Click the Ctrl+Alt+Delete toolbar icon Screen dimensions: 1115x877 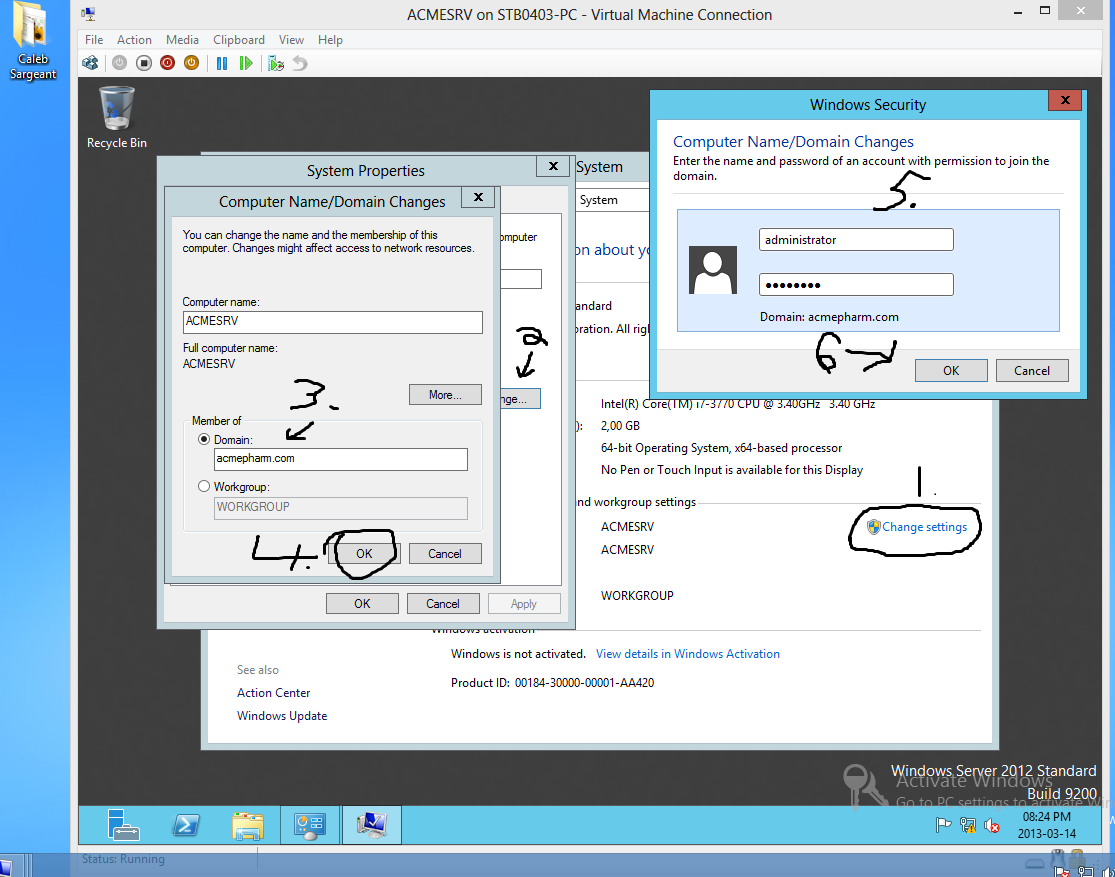click(x=90, y=63)
